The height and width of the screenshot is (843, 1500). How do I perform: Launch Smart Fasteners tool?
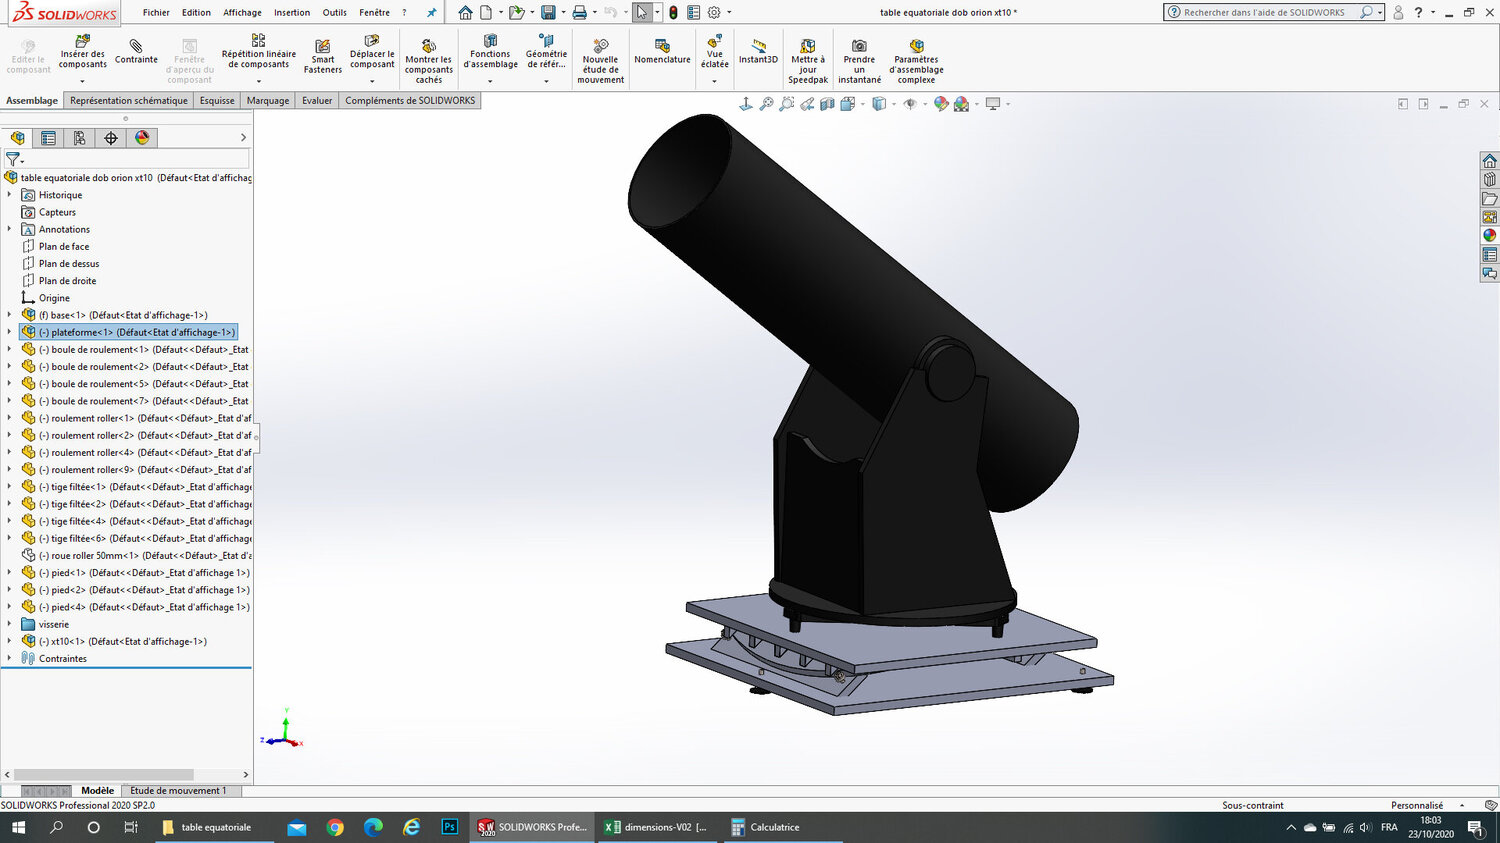click(323, 56)
